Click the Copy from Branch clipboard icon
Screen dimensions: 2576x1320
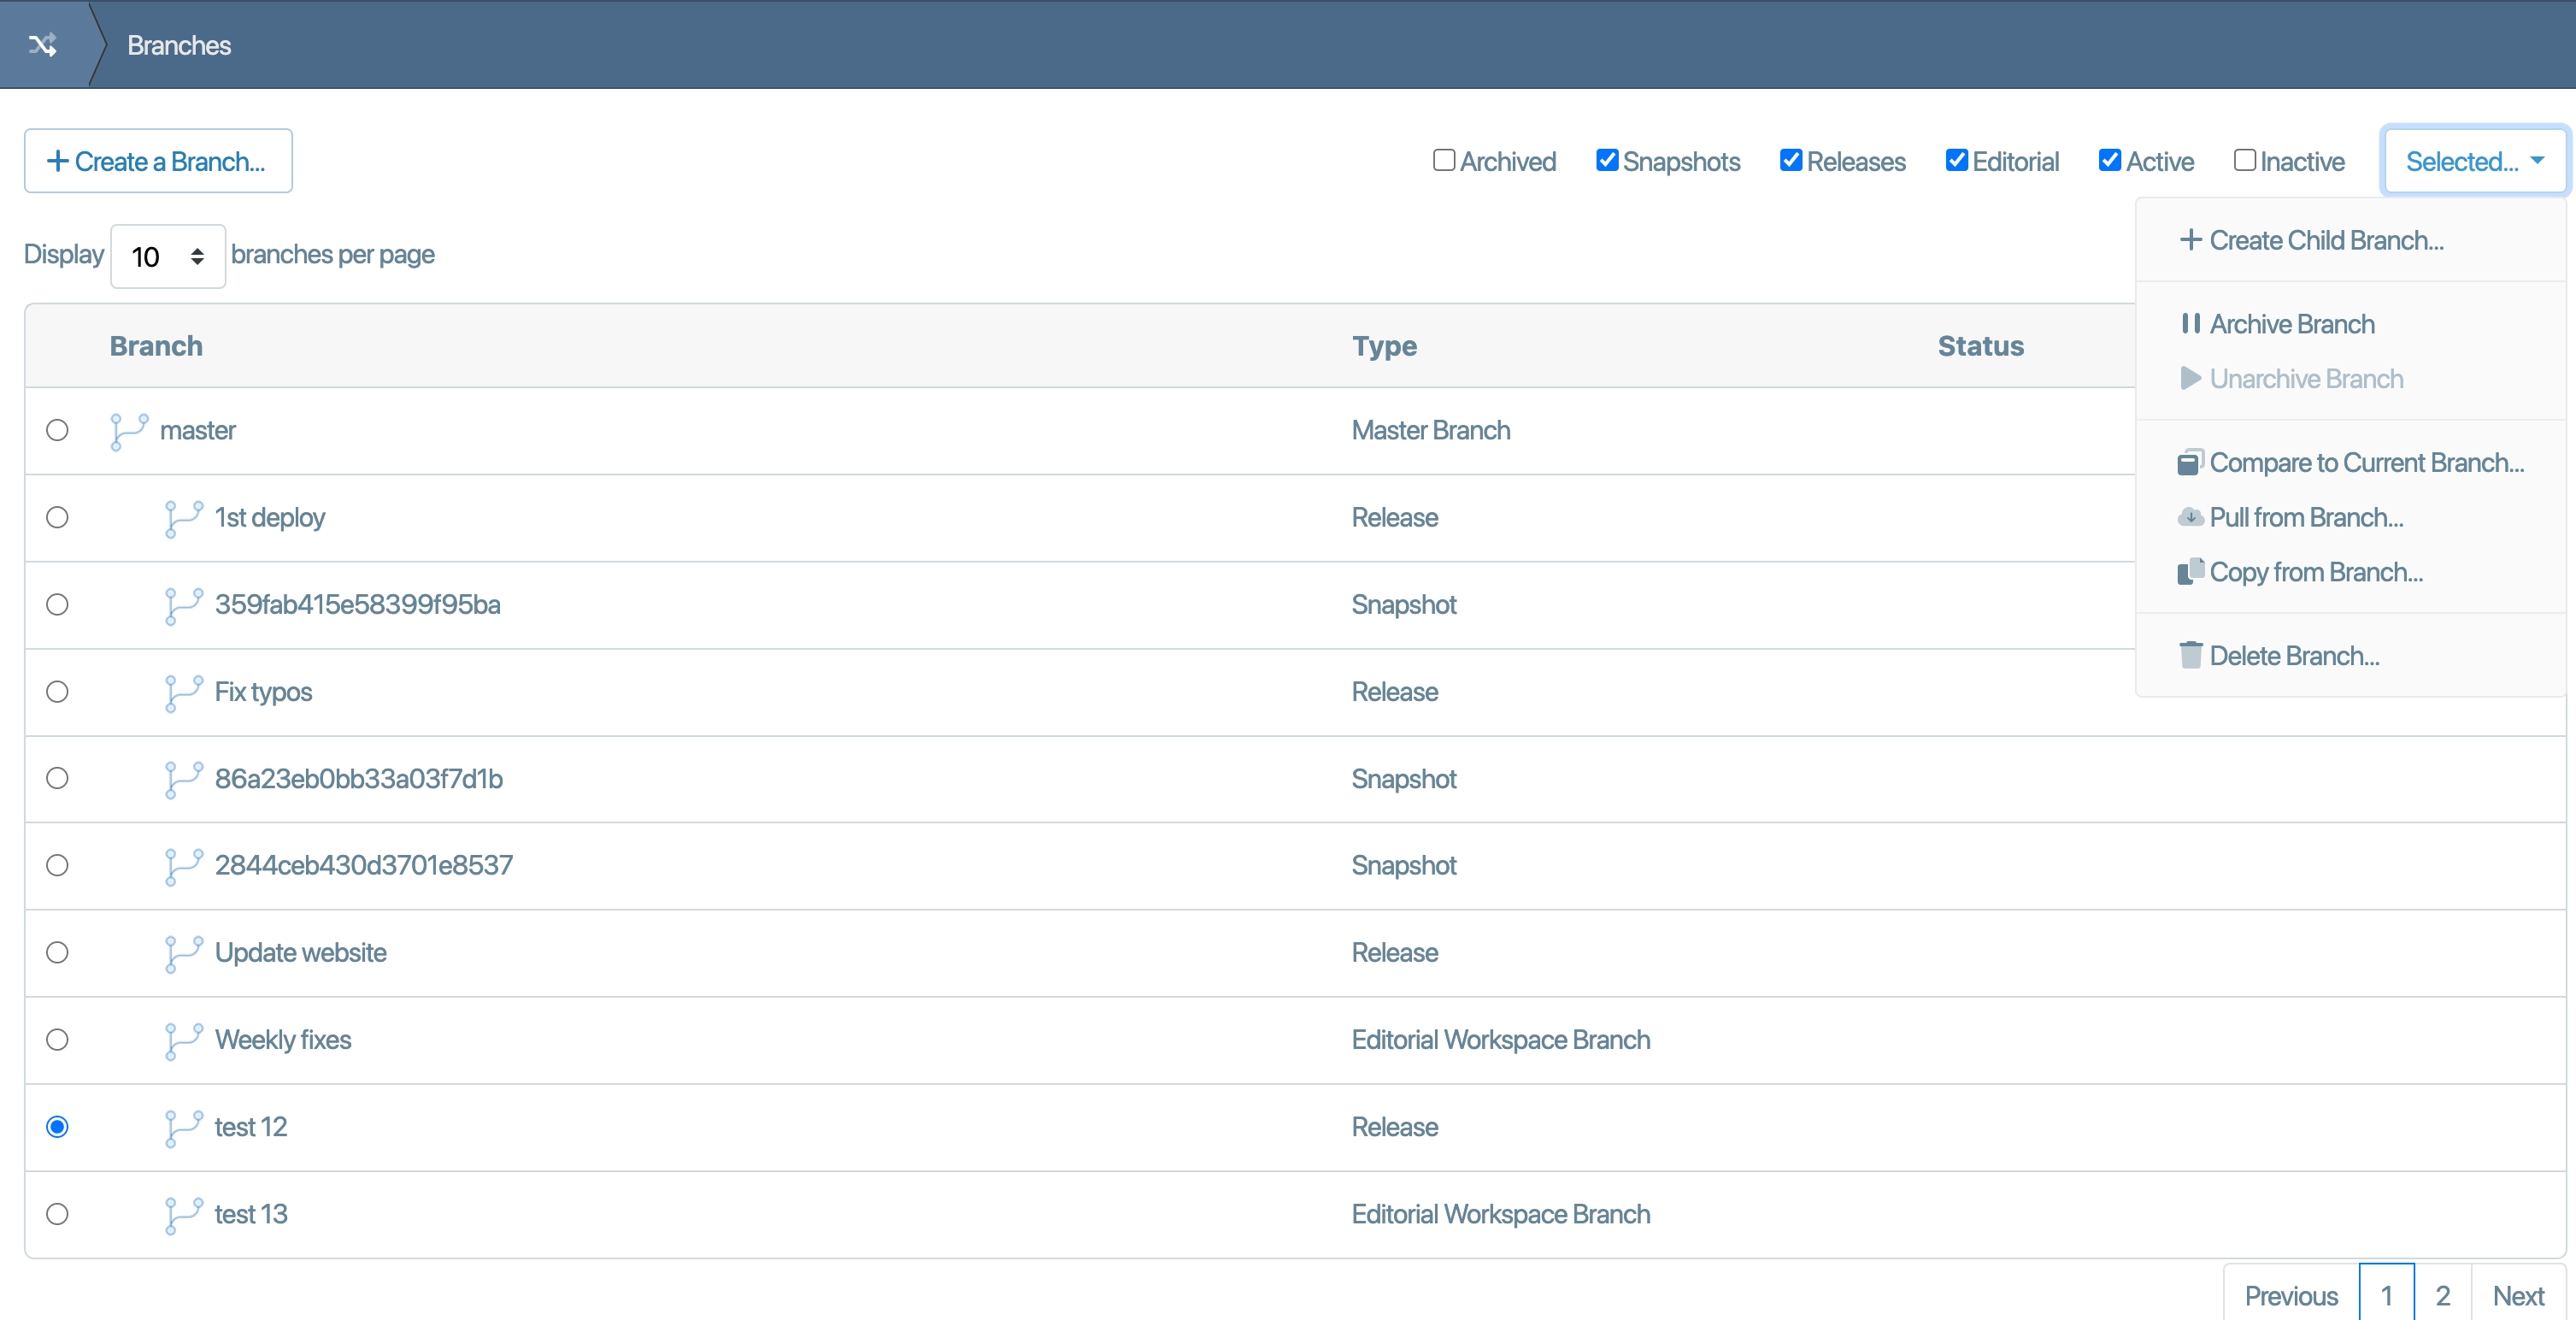pyautogui.click(x=2190, y=571)
